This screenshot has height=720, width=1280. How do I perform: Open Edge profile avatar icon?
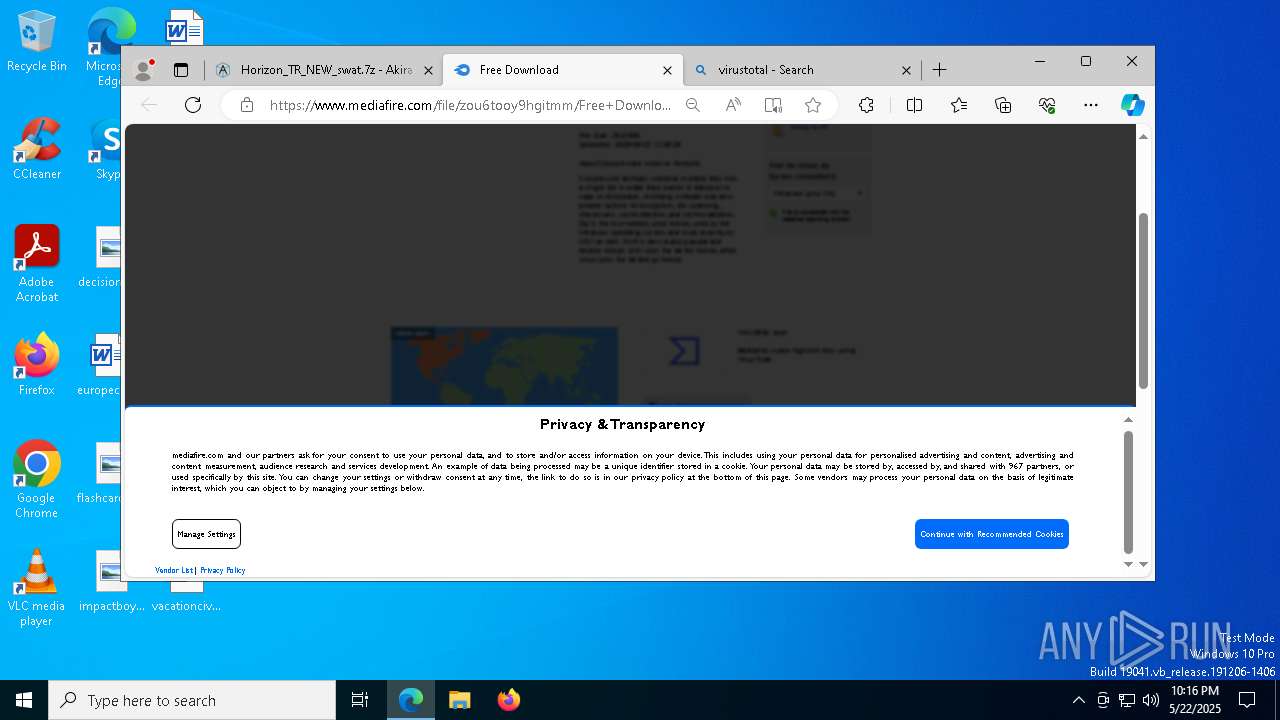pyautogui.click(x=143, y=70)
